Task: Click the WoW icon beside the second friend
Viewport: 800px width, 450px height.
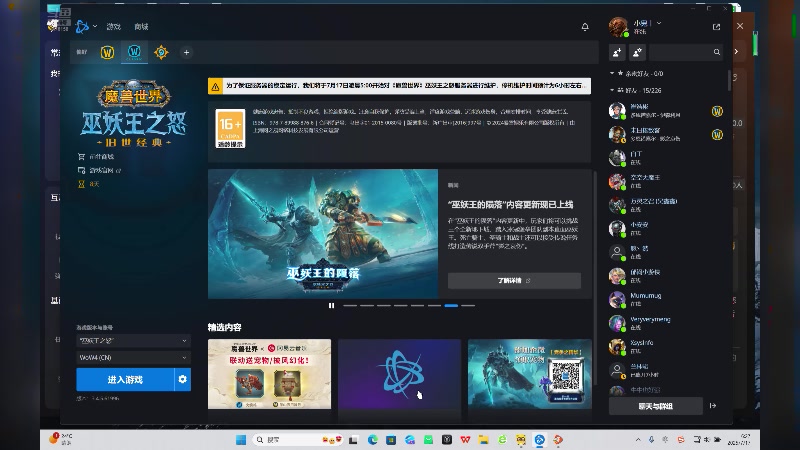Action: click(x=717, y=135)
